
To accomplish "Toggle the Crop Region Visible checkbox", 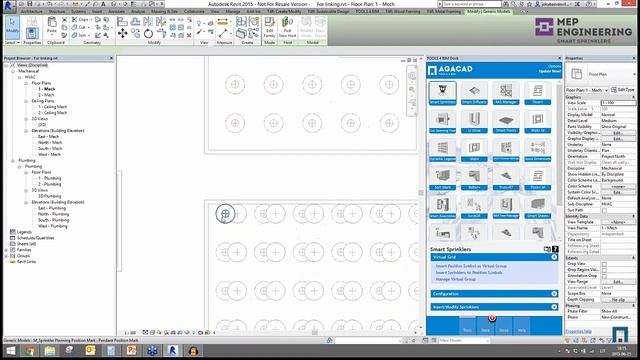I will (x=604, y=270).
